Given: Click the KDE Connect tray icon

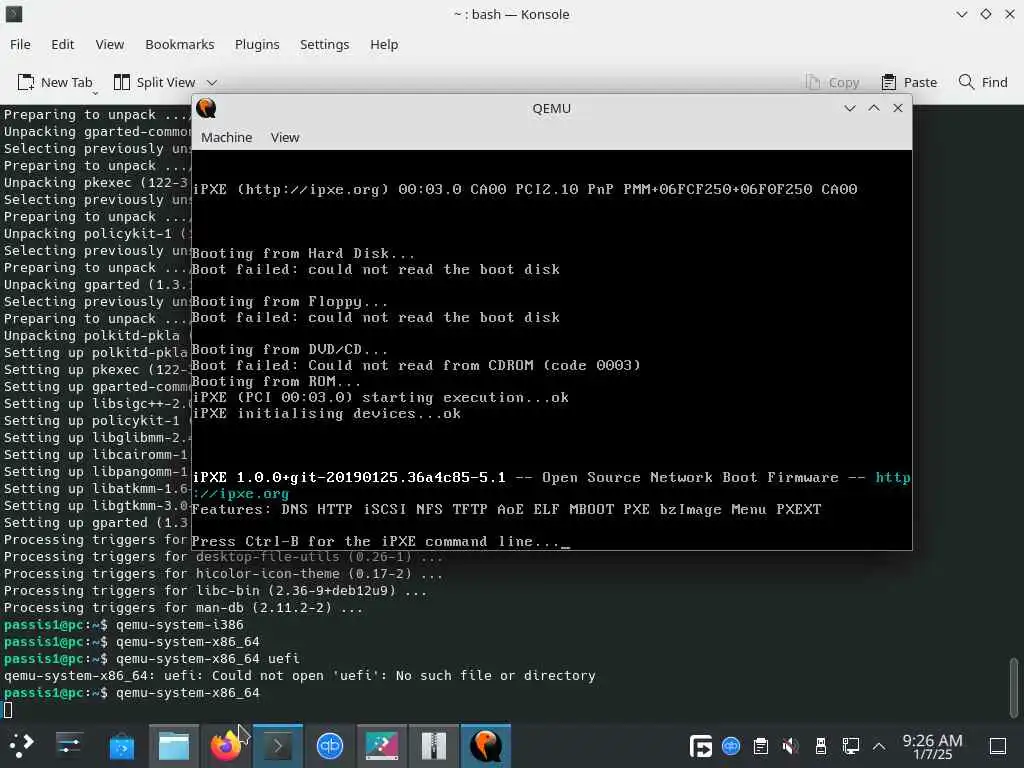Looking at the screenshot, I should pyautogui.click(x=701, y=746).
